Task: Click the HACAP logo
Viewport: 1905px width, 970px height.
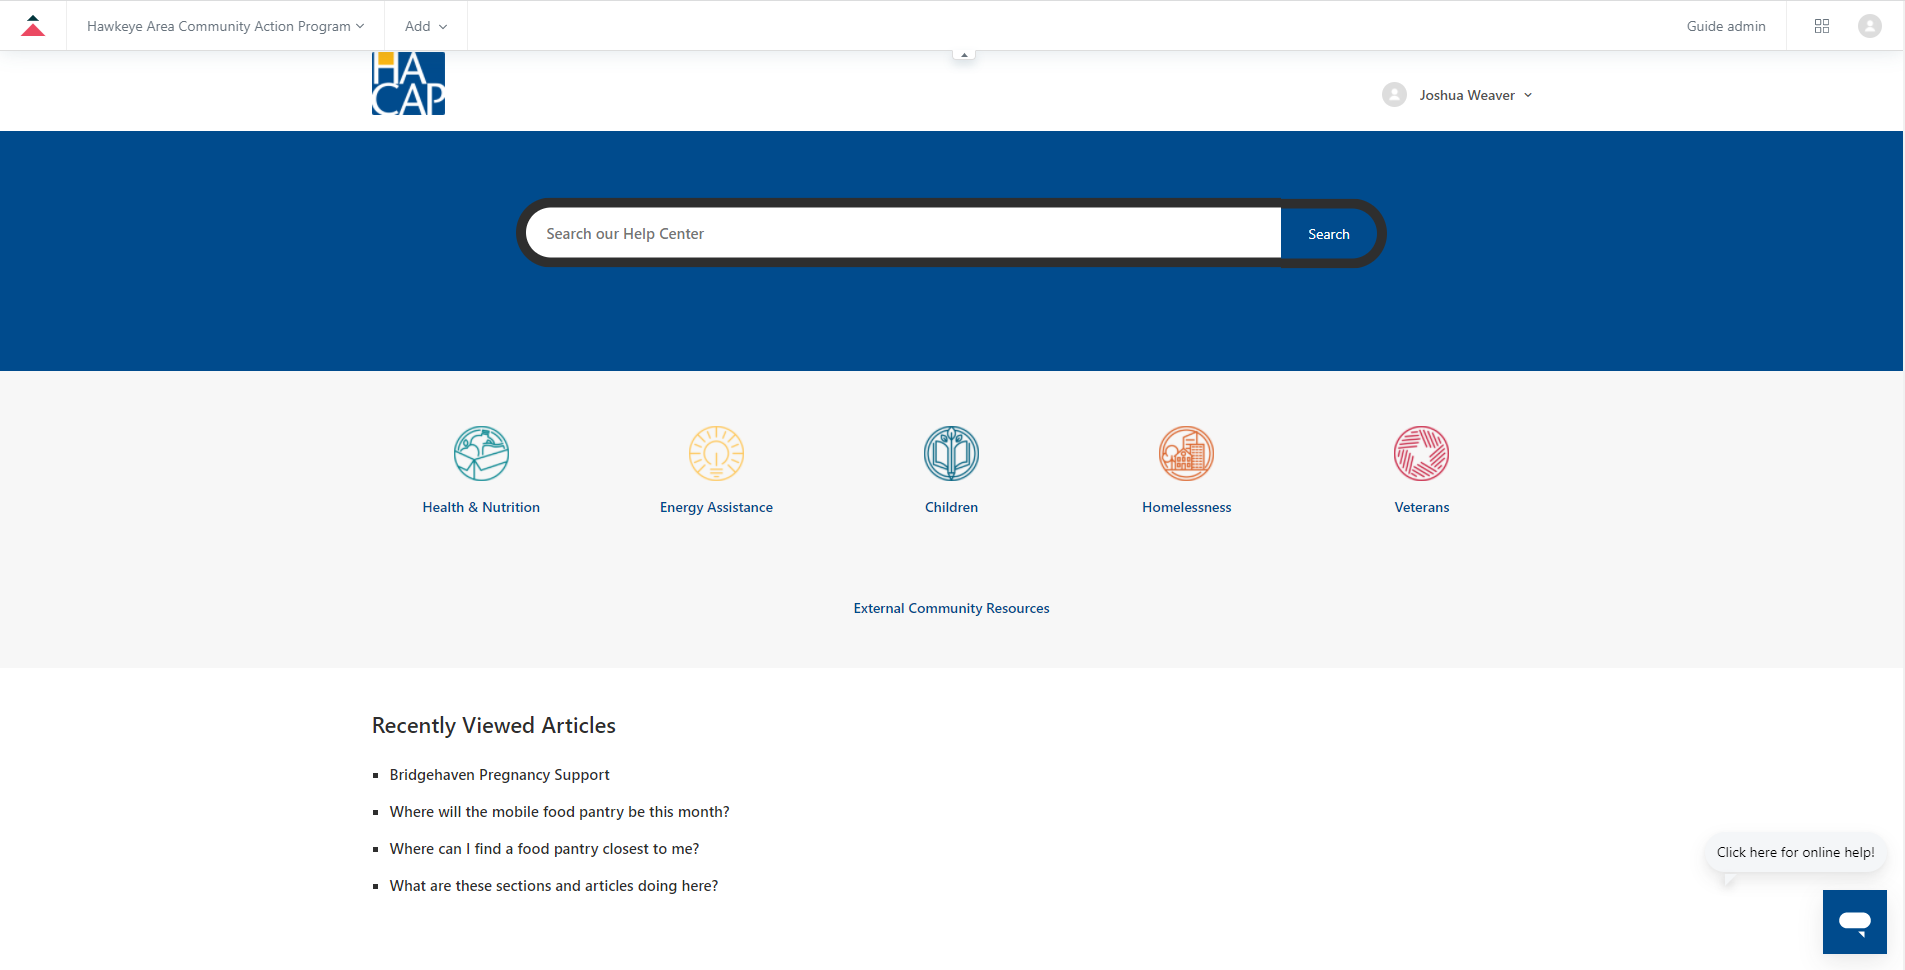Action: 408,85
